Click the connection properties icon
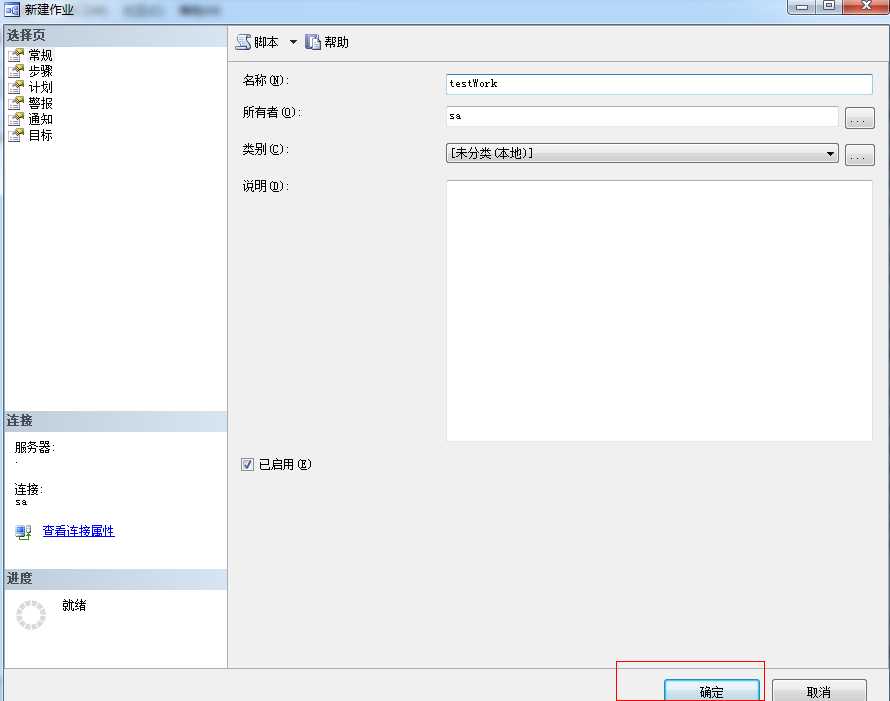 [23, 532]
